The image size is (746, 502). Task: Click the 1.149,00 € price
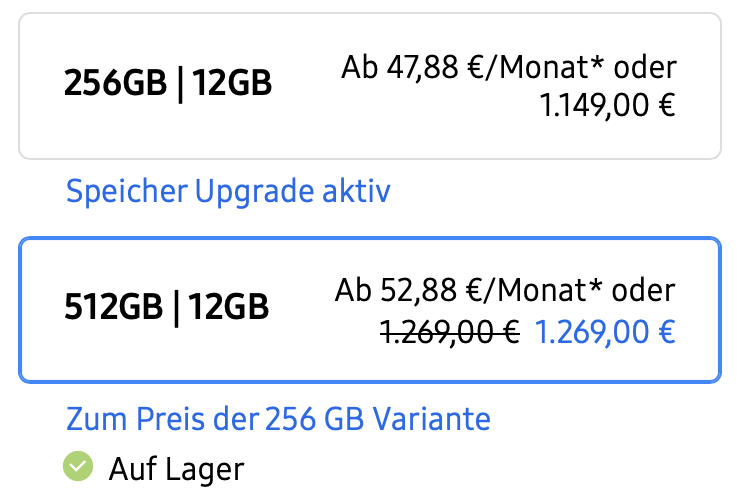click(x=608, y=104)
